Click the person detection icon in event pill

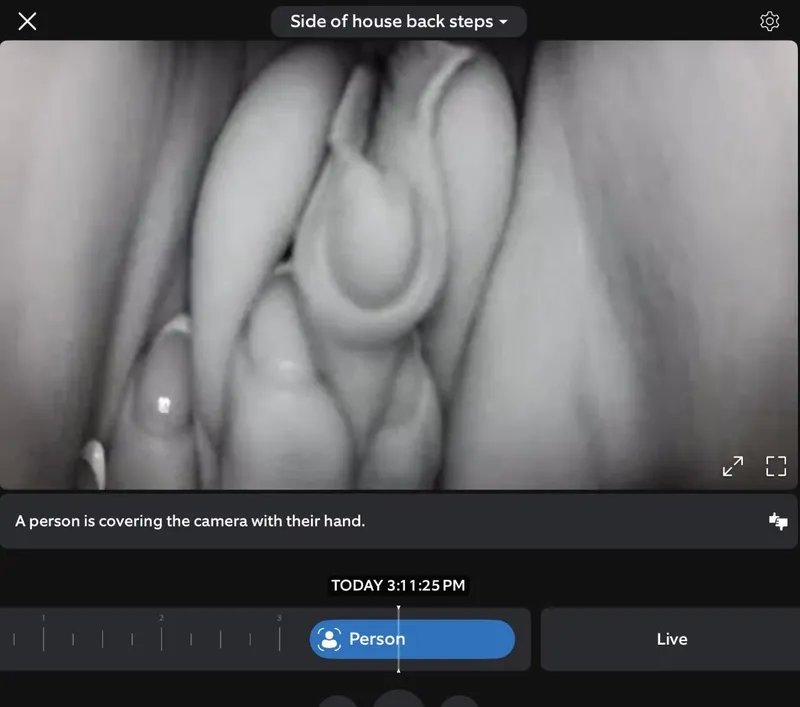click(329, 639)
